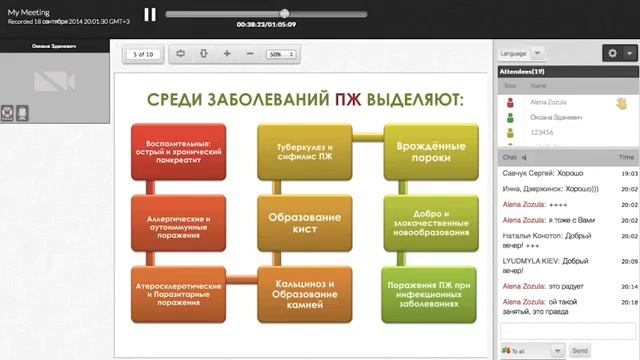Click the slide box 'Поражения ПЖ при инфекционных заболеваниях'
The height and width of the screenshot is (360, 640).
click(429, 294)
